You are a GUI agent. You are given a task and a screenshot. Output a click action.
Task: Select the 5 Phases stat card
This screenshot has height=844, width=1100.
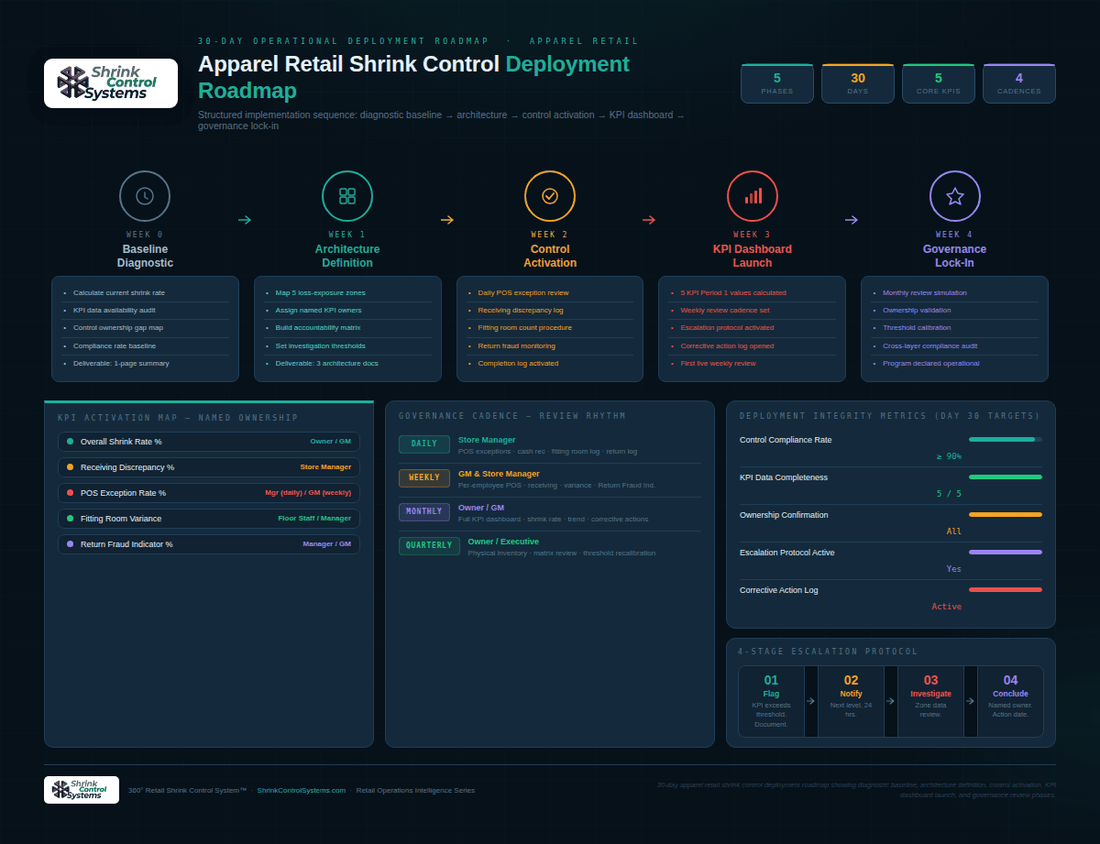(x=777, y=83)
